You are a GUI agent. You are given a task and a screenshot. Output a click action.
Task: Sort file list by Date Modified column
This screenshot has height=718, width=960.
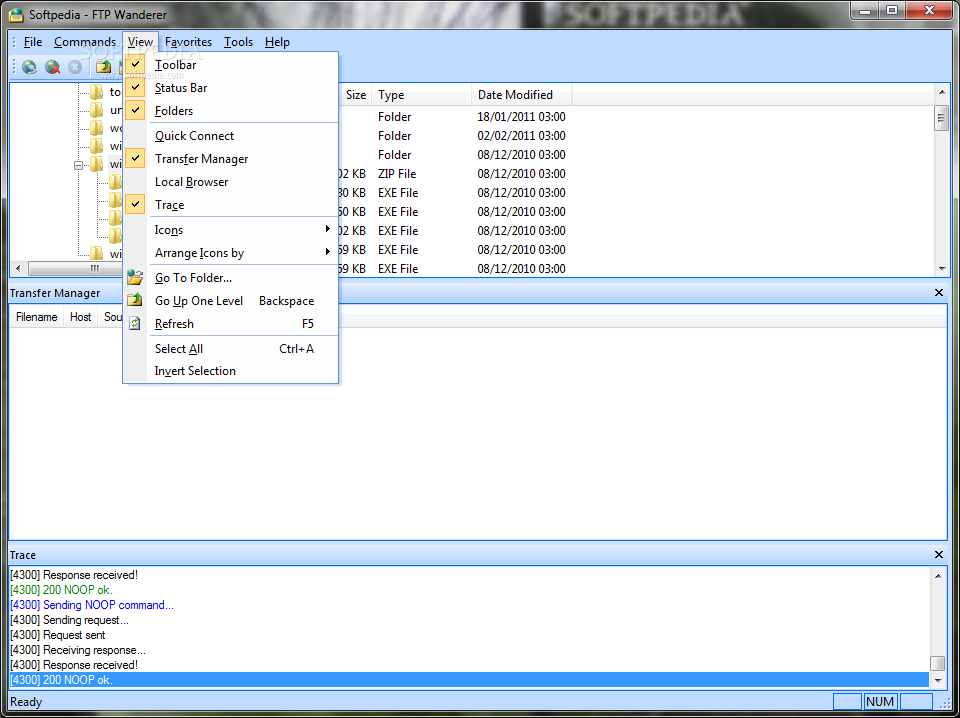point(522,95)
